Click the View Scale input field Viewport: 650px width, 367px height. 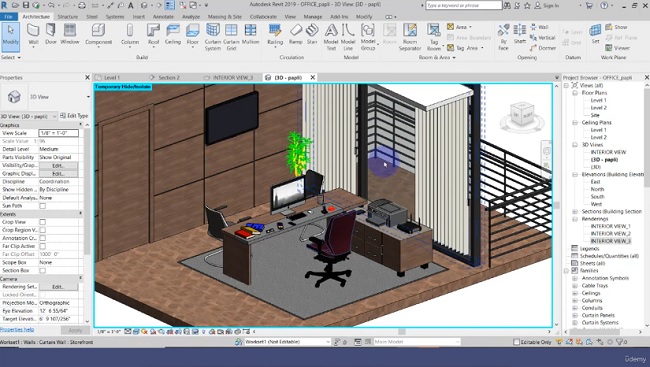[x=58, y=133]
